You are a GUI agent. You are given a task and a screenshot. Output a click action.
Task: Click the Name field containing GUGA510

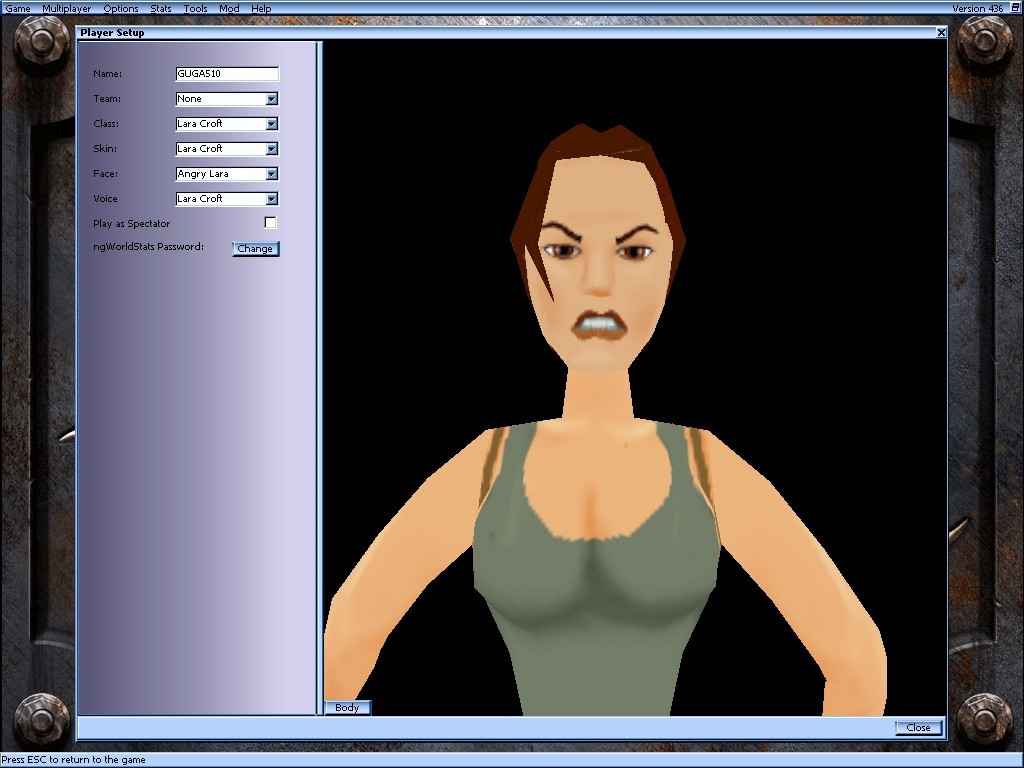[x=226, y=73]
